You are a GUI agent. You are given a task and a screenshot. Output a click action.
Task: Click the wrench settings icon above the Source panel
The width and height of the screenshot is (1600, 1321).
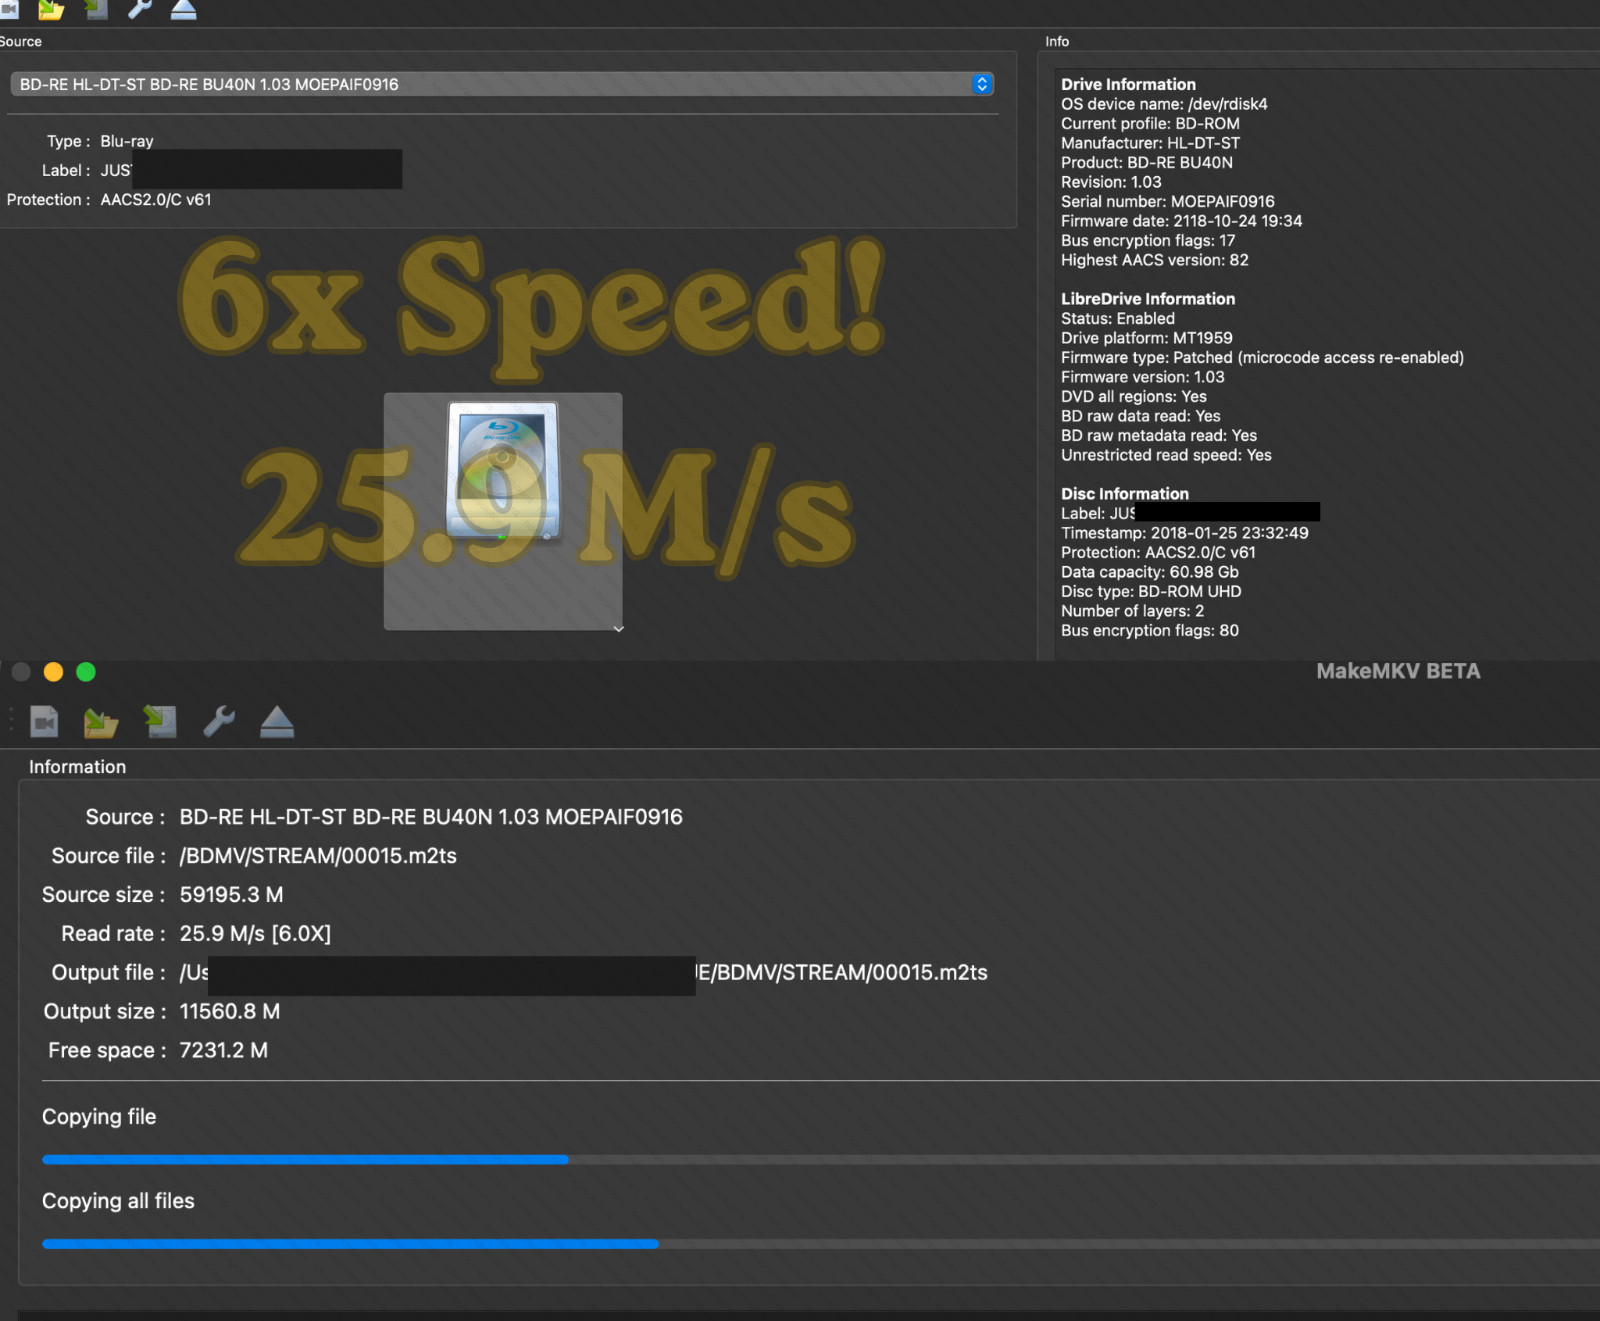[x=140, y=9]
